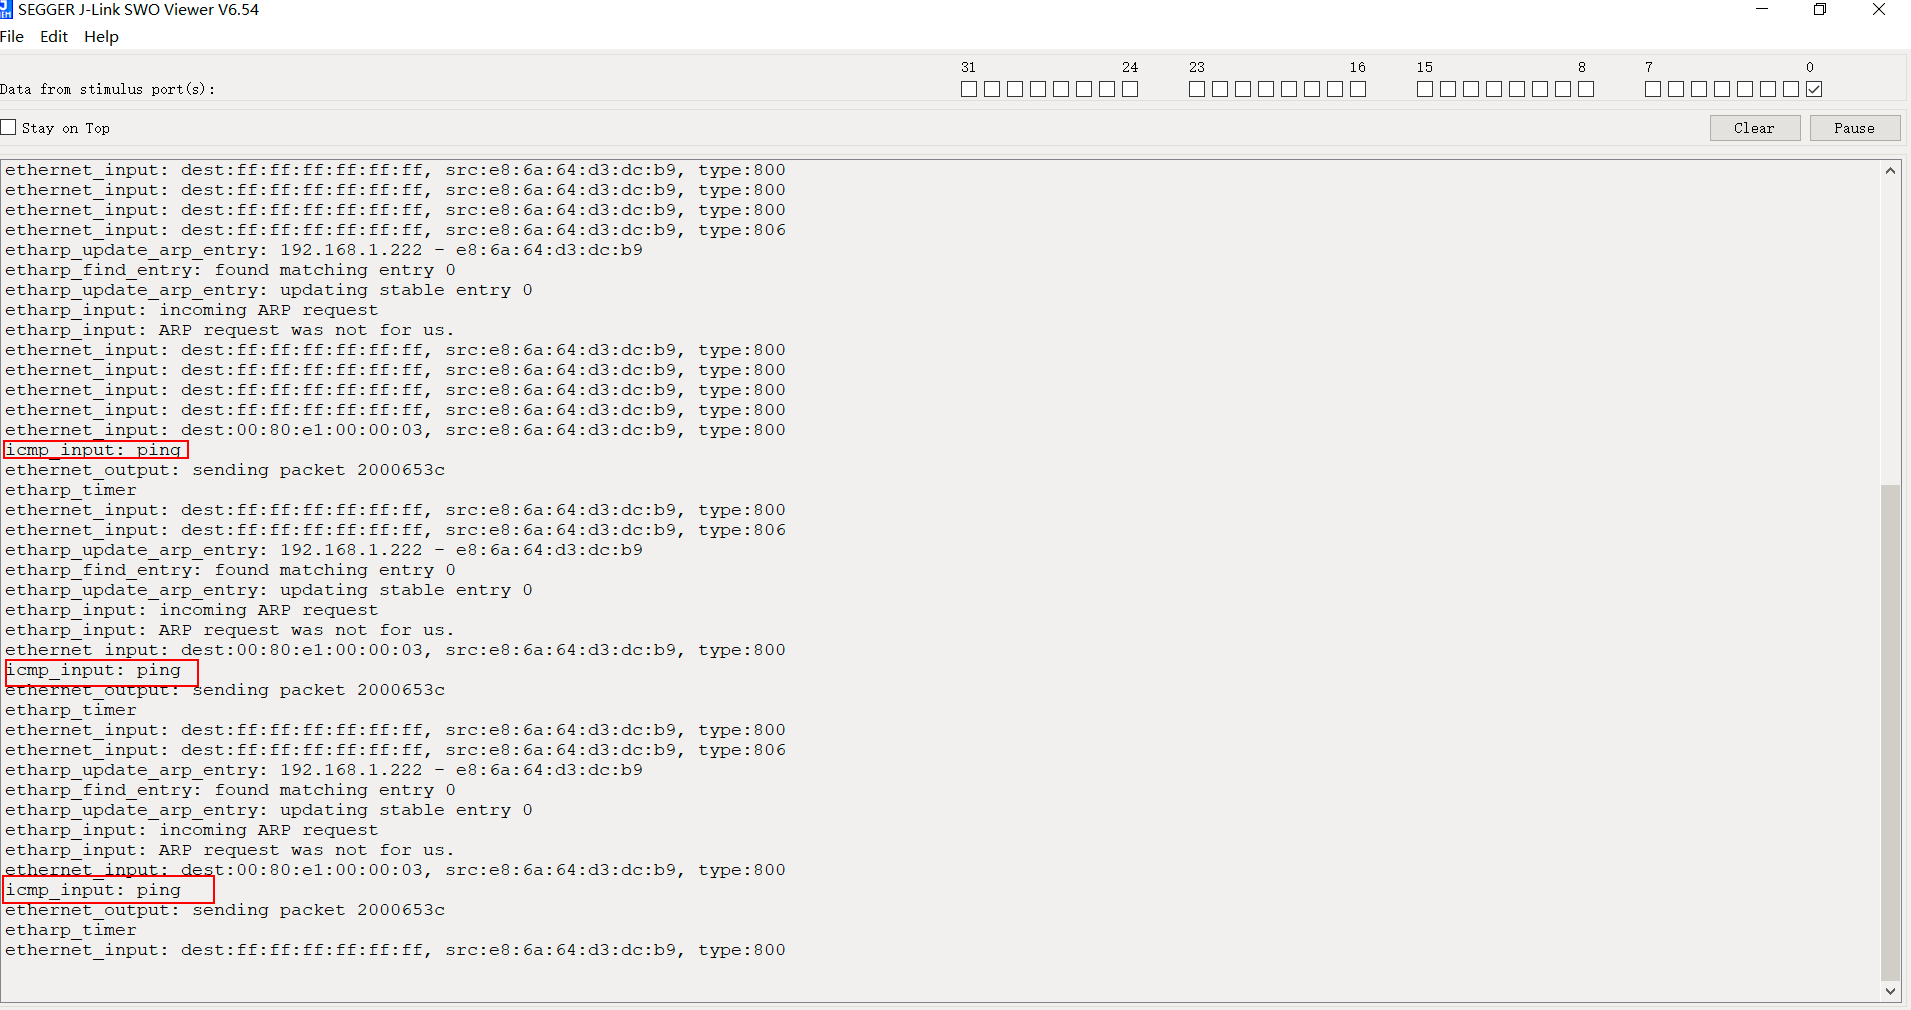This screenshot has height=1010, width=1911.
Task: Enable stimulus port 24 checkbox
Action: tap(1129, 89)
